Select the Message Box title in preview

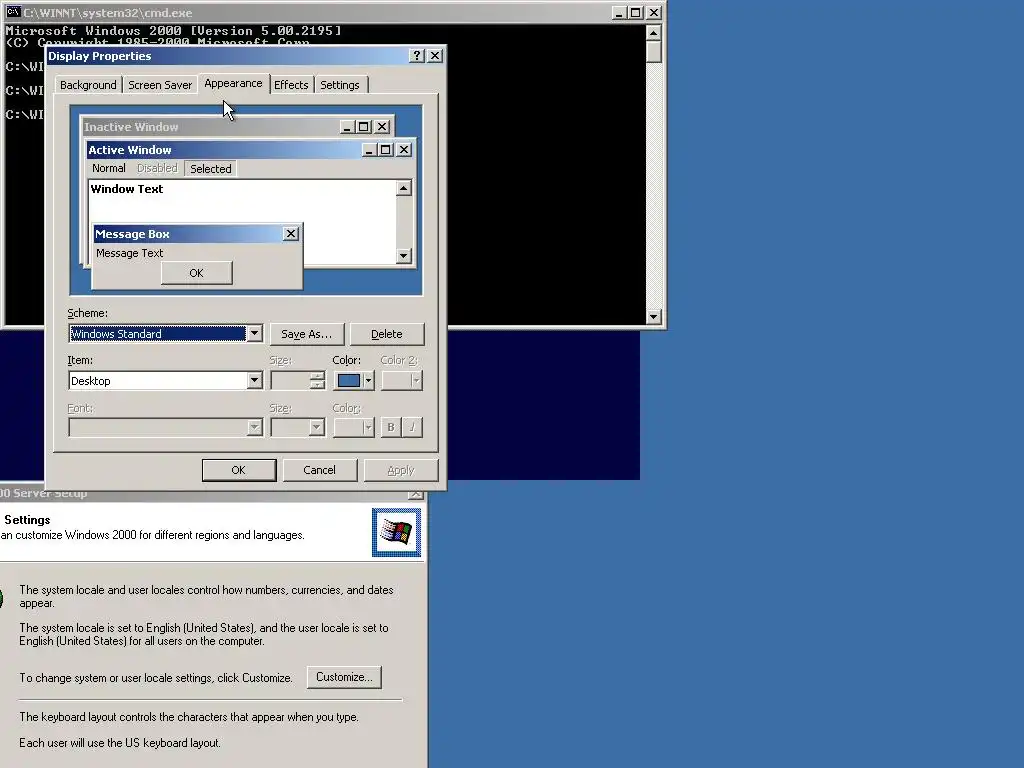coord(132,234)
